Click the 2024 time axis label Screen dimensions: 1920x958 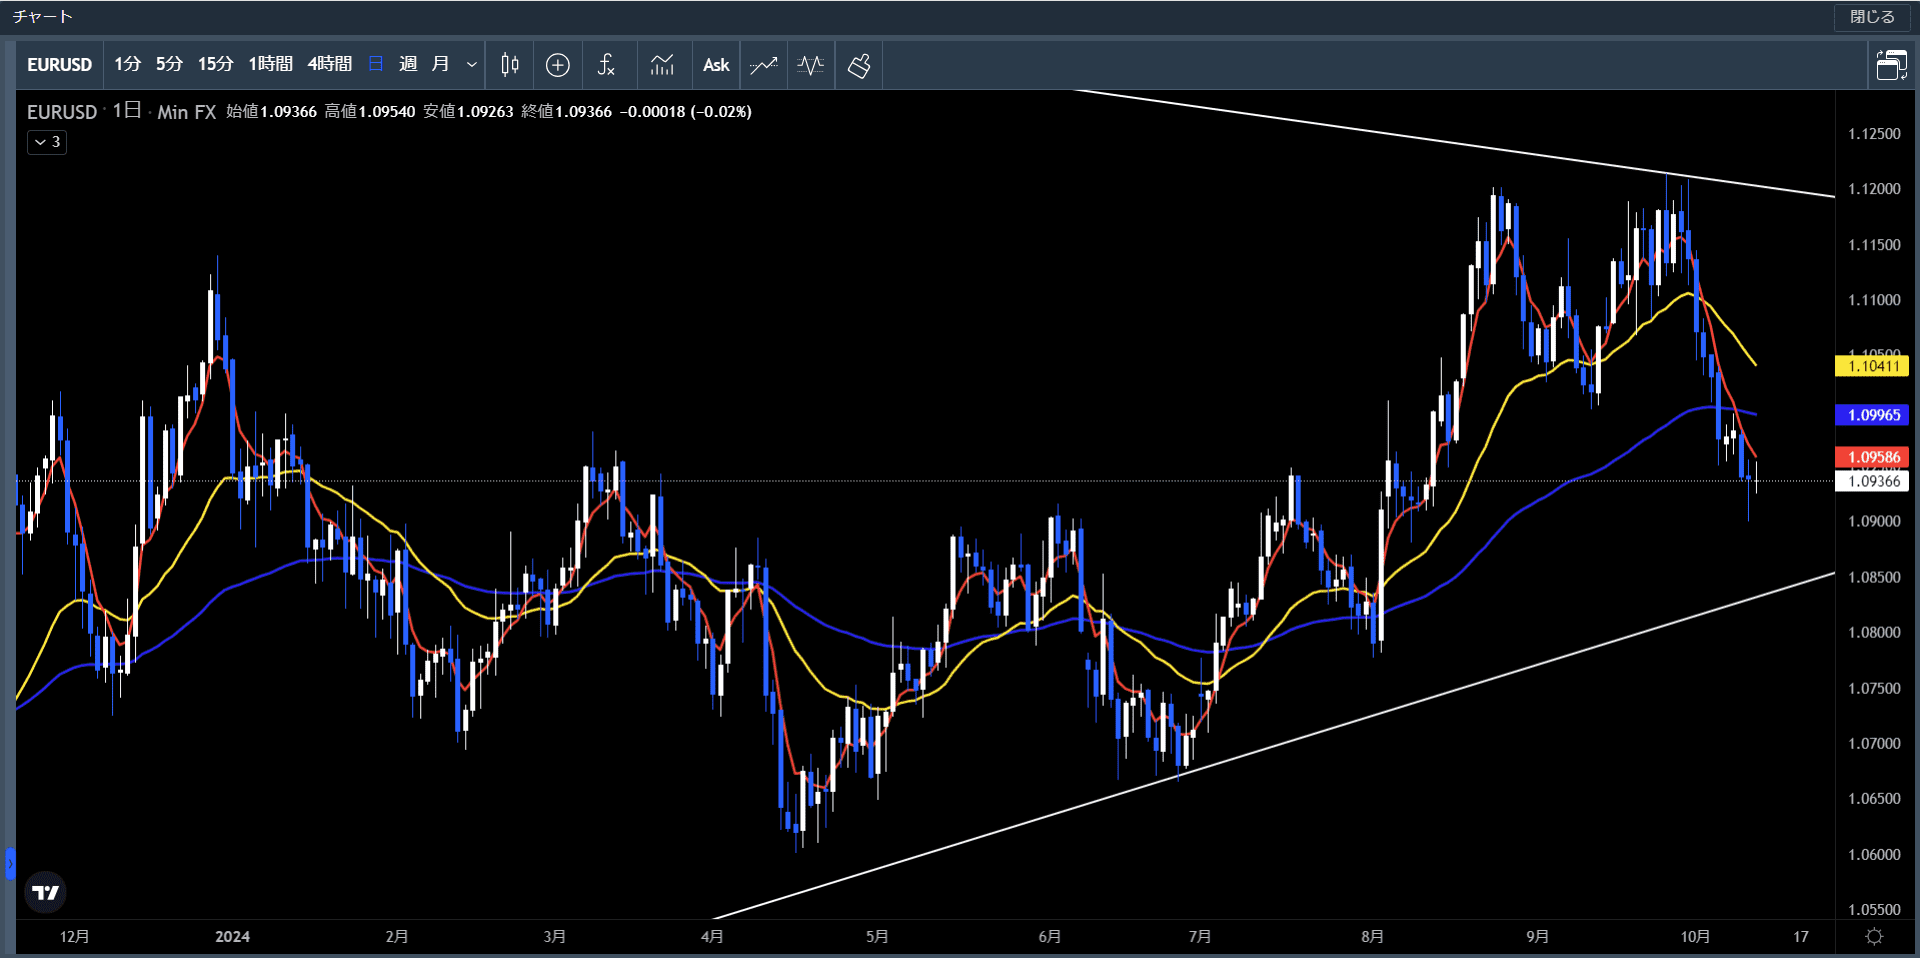(232, 937)
